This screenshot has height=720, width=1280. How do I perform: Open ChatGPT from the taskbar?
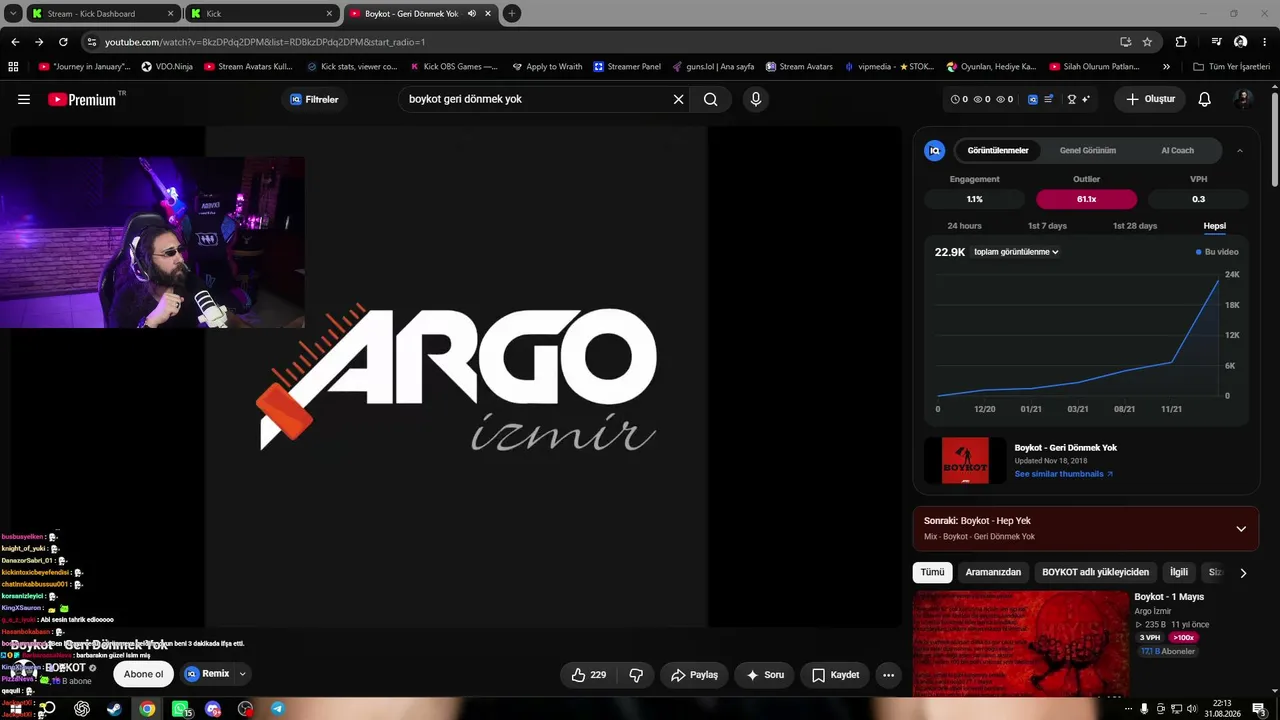pyautogui.click(x=82, y=709)
